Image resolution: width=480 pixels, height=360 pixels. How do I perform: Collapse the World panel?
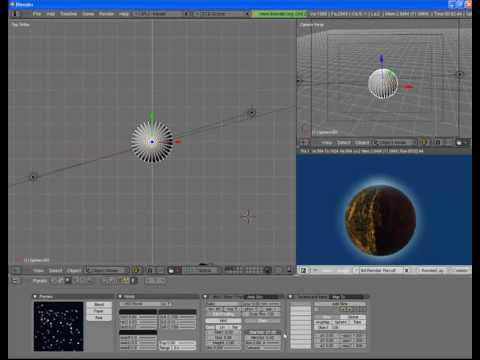tap(120, 296)
